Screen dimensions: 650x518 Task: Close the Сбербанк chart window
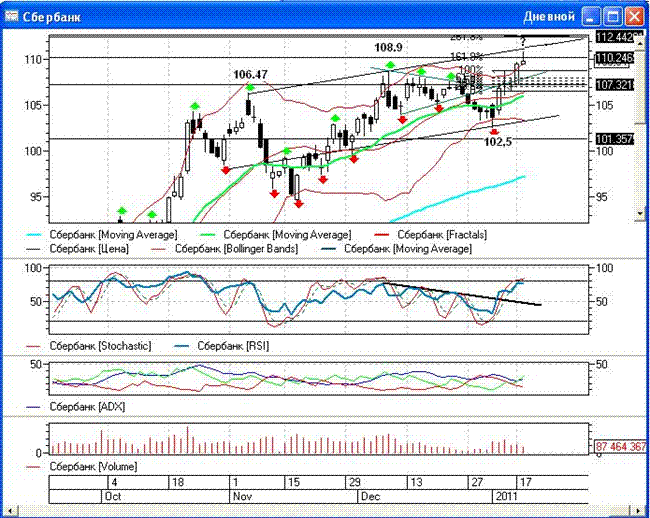click(634, 17)
